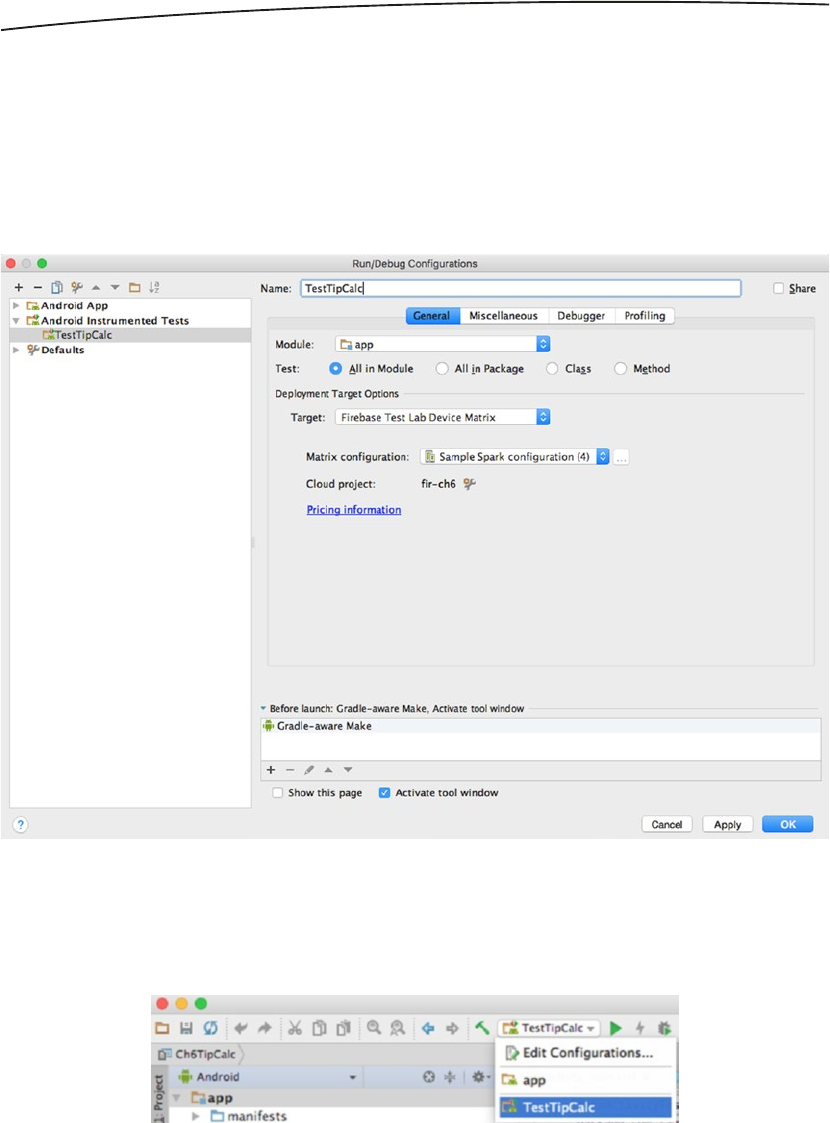This screenshot has width=830, height=1123.
Task: Click the Cancel button
Action: [x=667, y=825]
